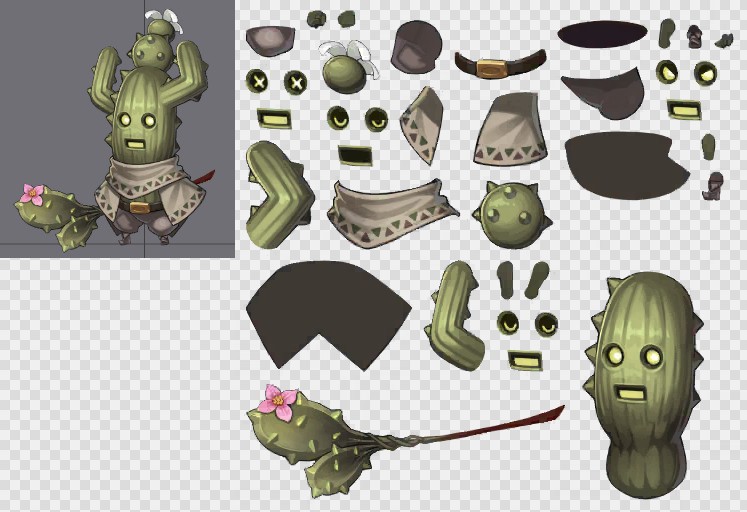Select the left X-shaped eye sprite
Screen dimensions: 747x512
(259, 82)
